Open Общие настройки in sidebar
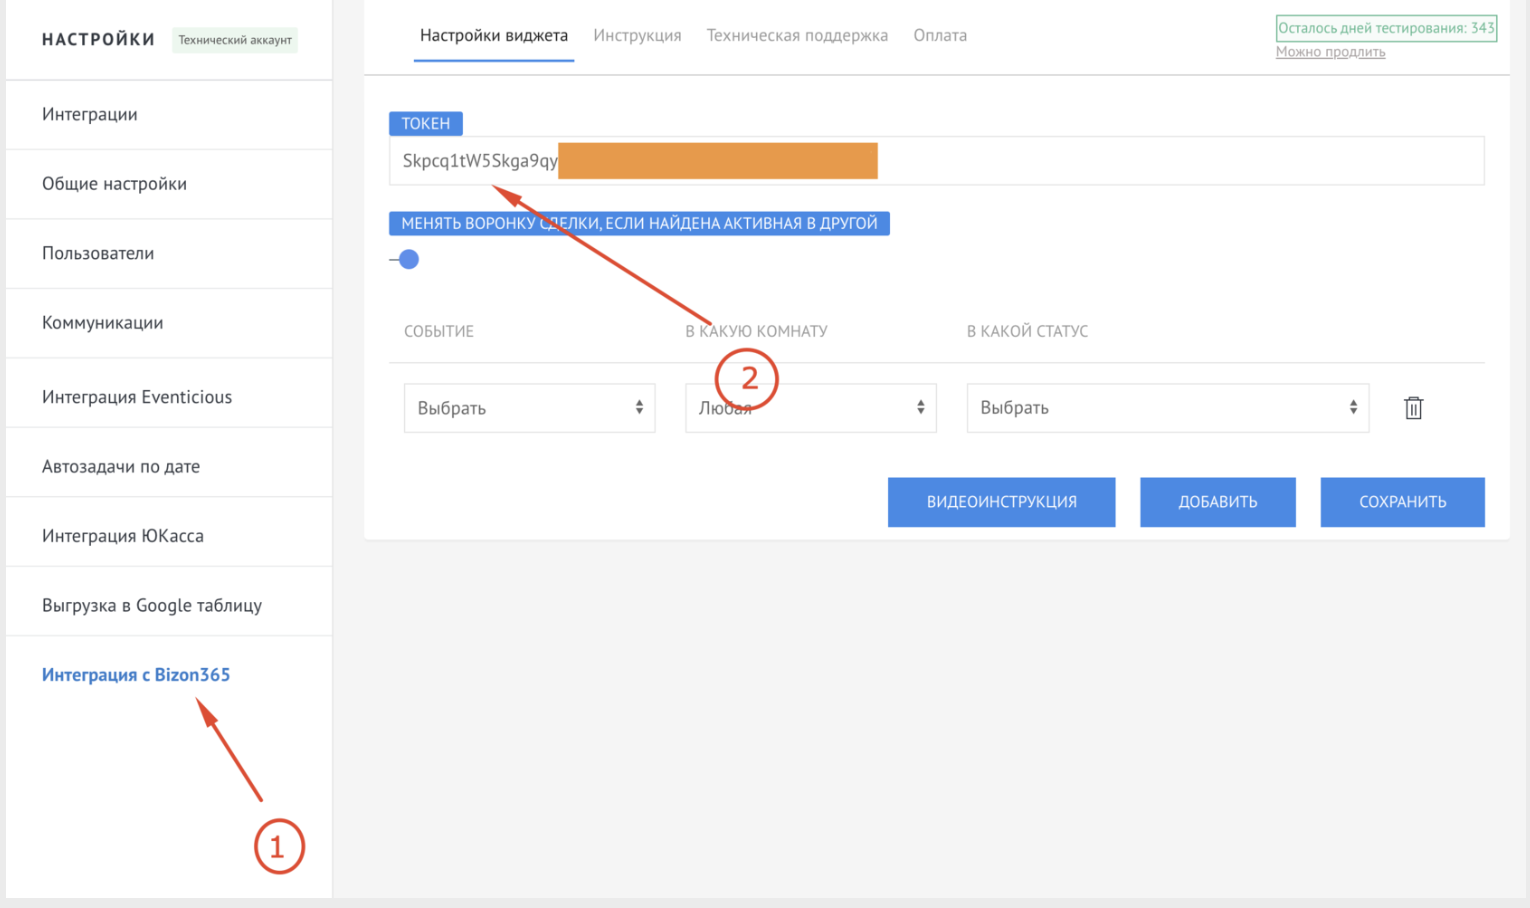Viewport: 1530px width, 908px height. point(114,184)
